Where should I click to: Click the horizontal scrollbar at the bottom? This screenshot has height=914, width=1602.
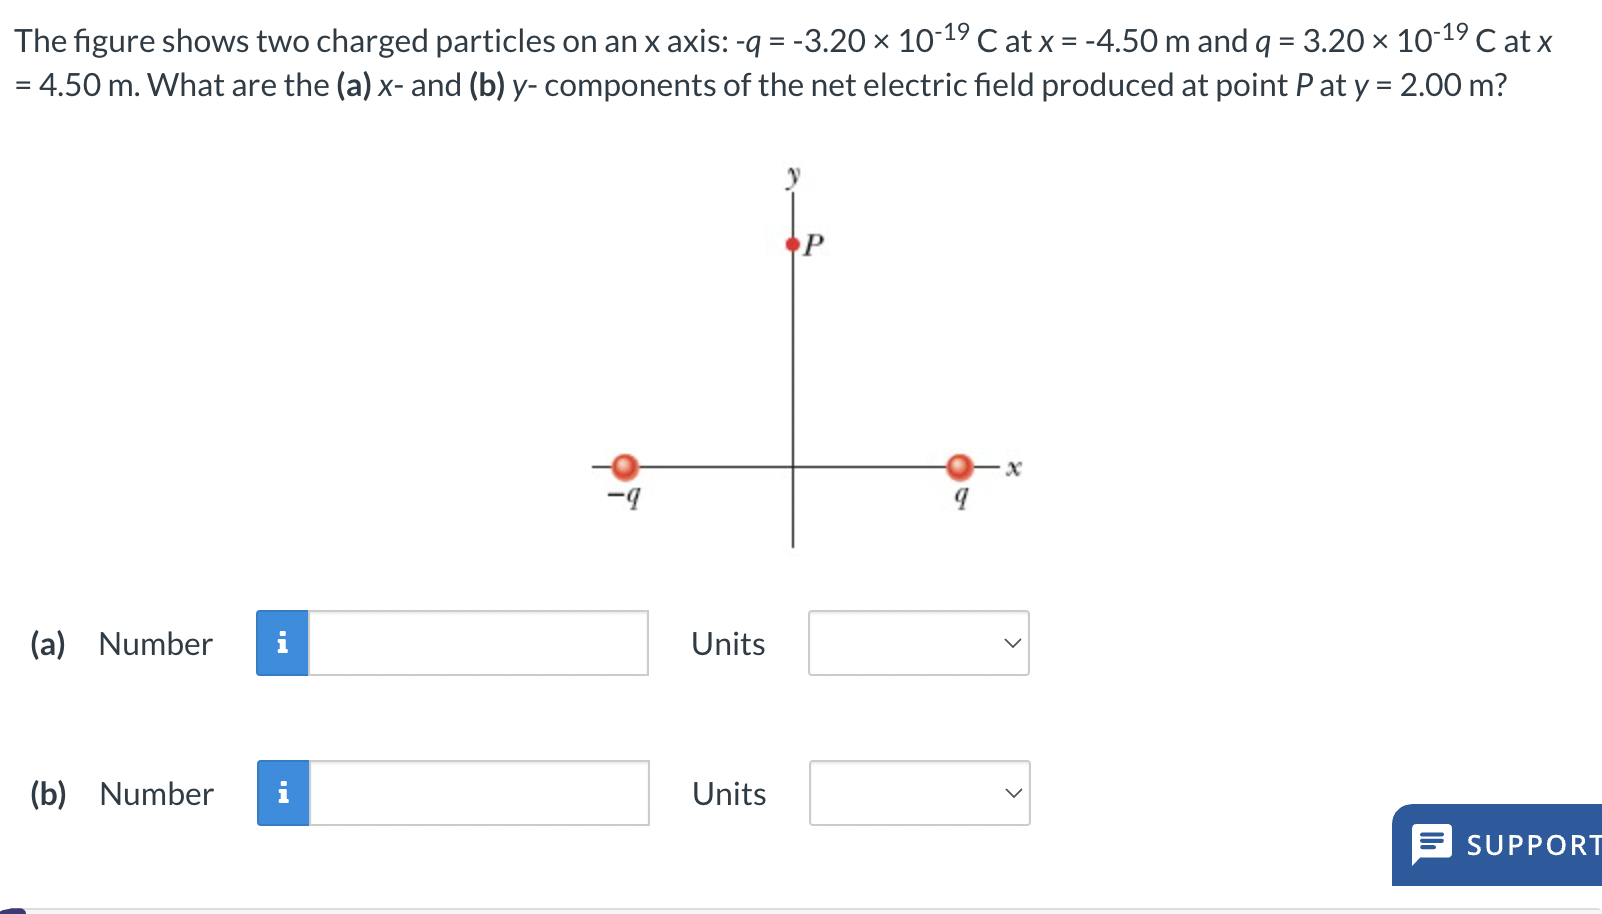point(700,908)
